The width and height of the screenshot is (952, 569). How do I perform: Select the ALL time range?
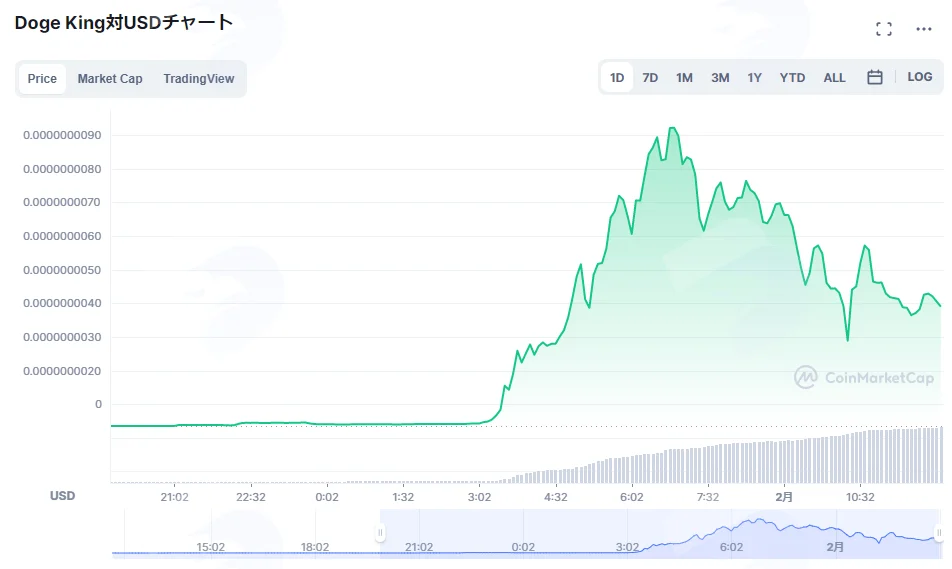coord(834,78)
